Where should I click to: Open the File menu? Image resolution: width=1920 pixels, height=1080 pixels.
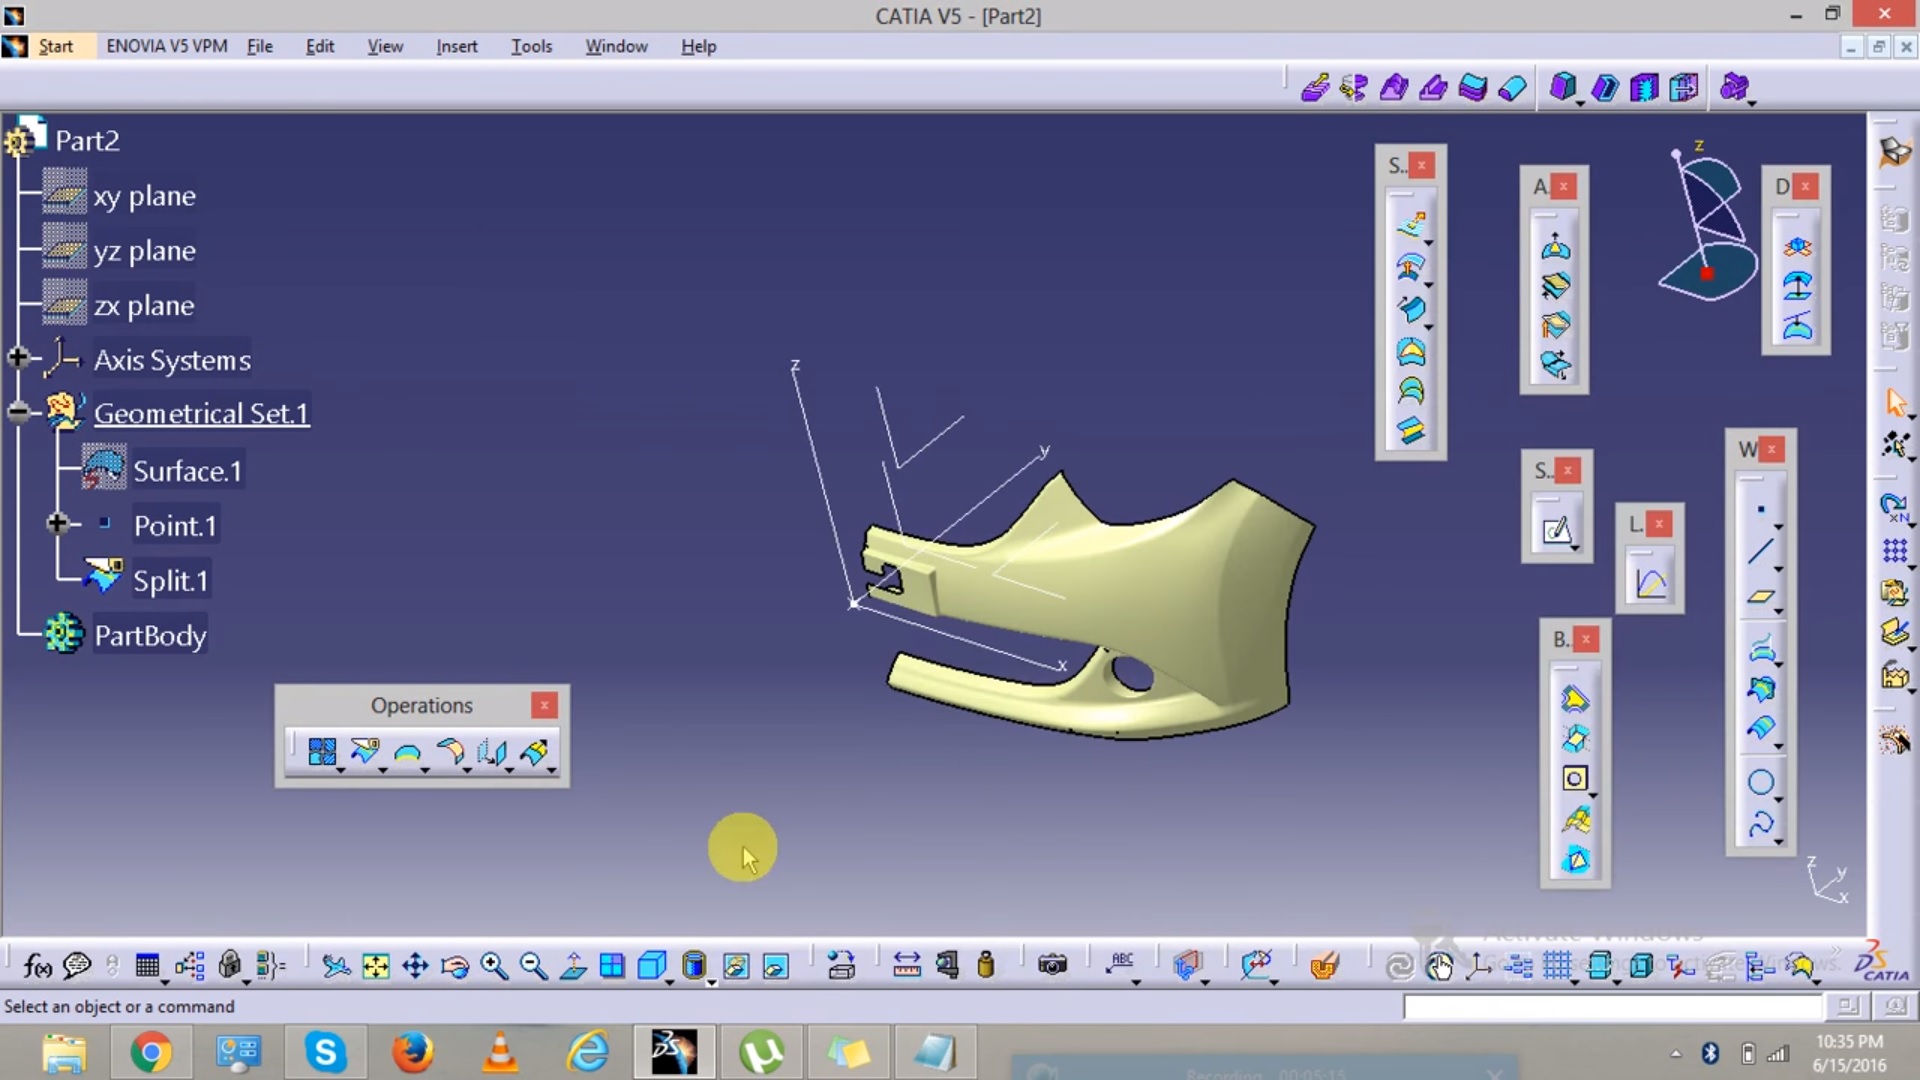[x=260, y=46]
